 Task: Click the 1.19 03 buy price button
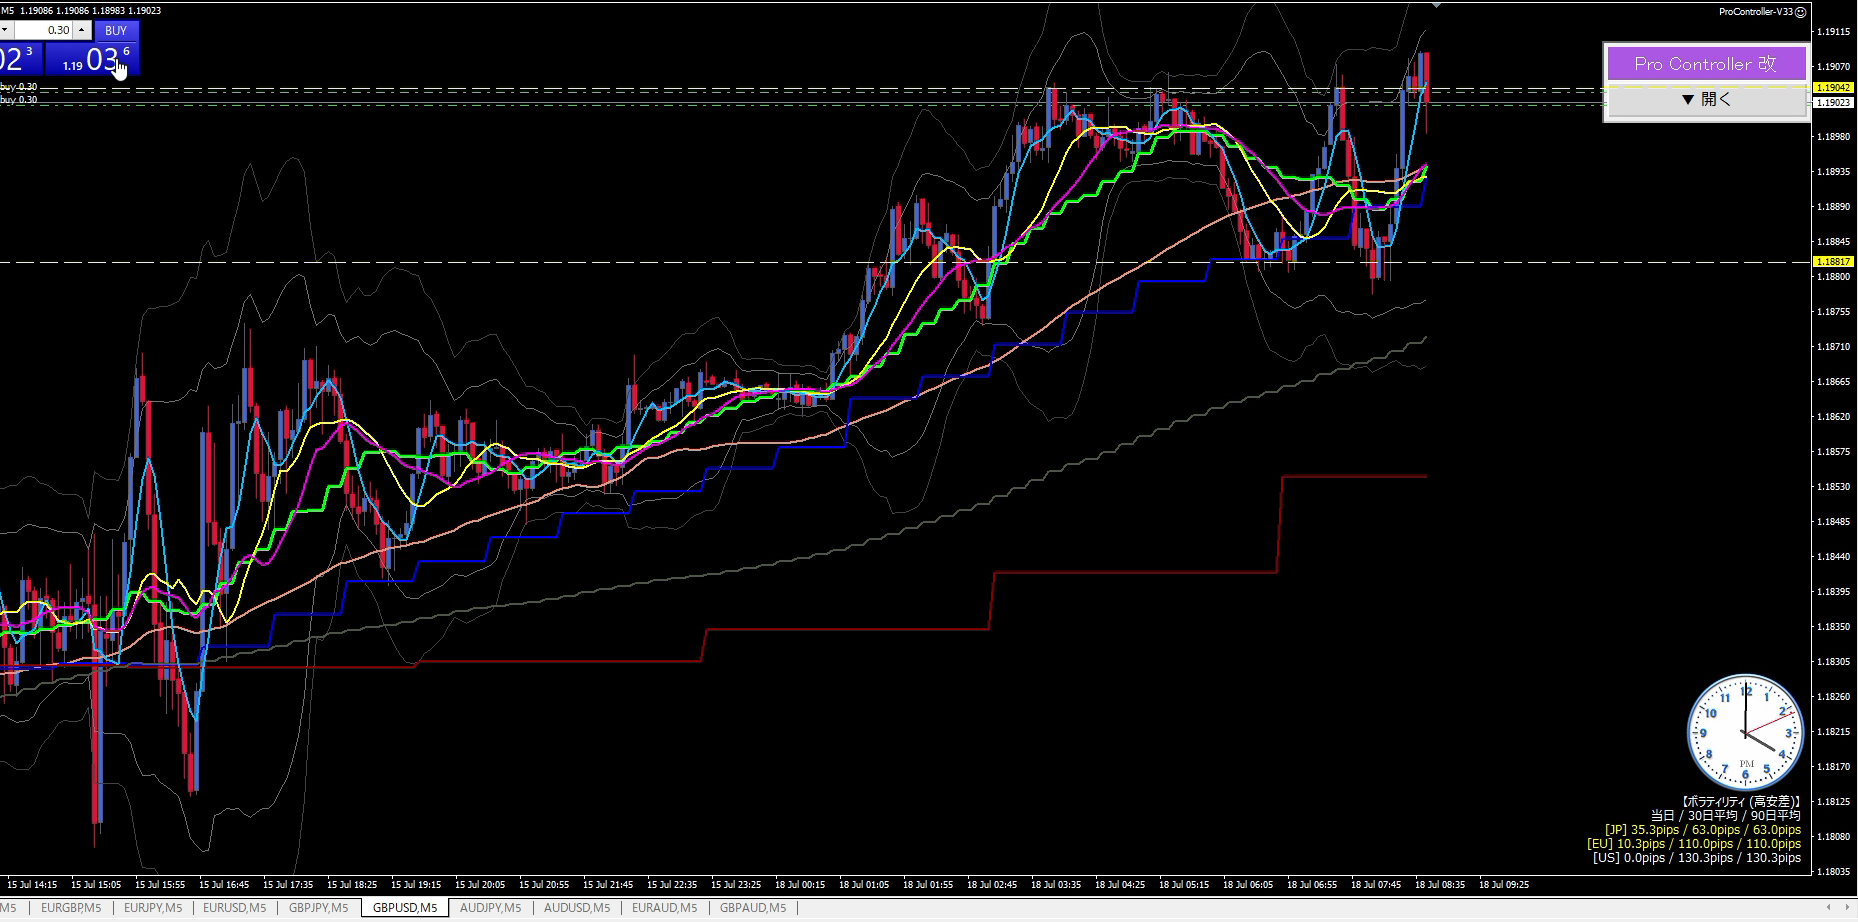point(93,59)
